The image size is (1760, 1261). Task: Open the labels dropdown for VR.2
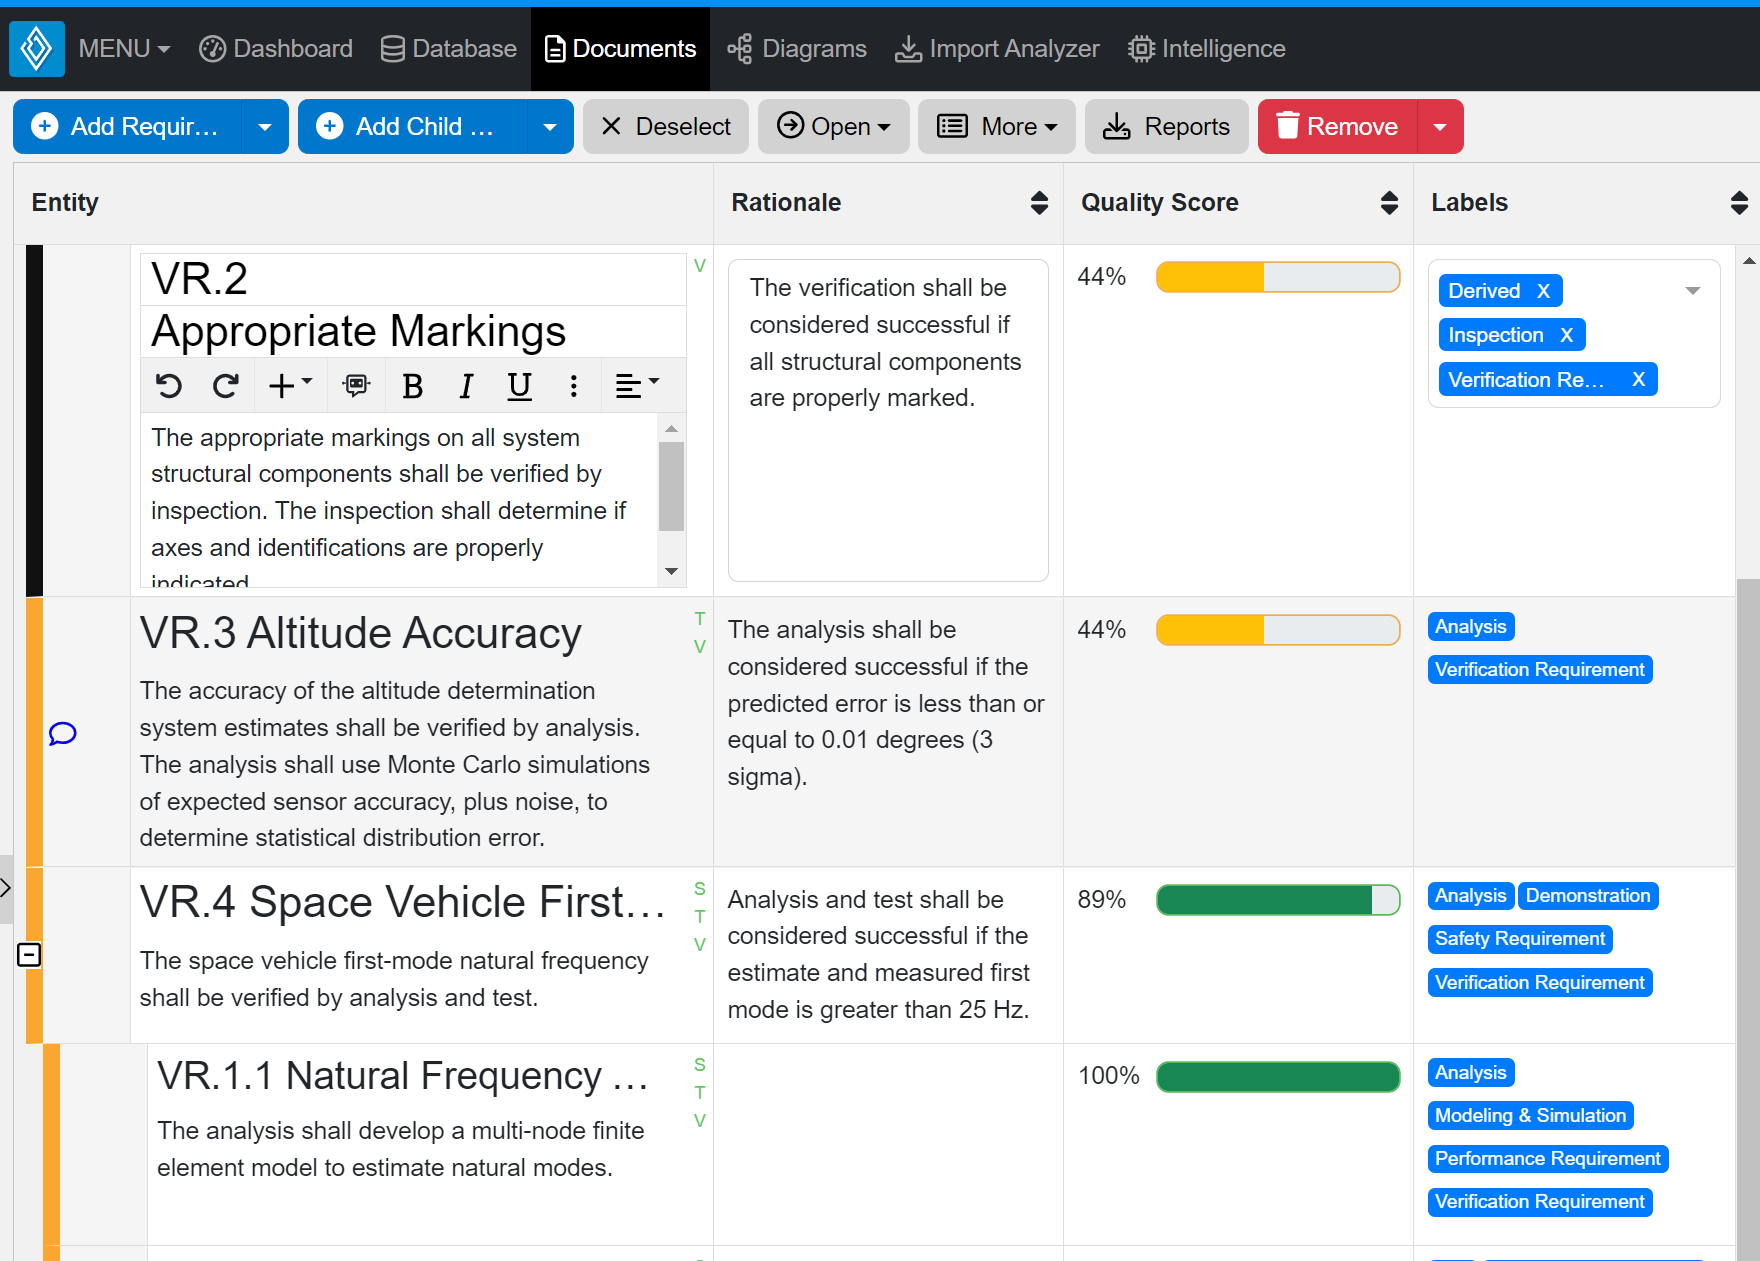(1692, 290)
